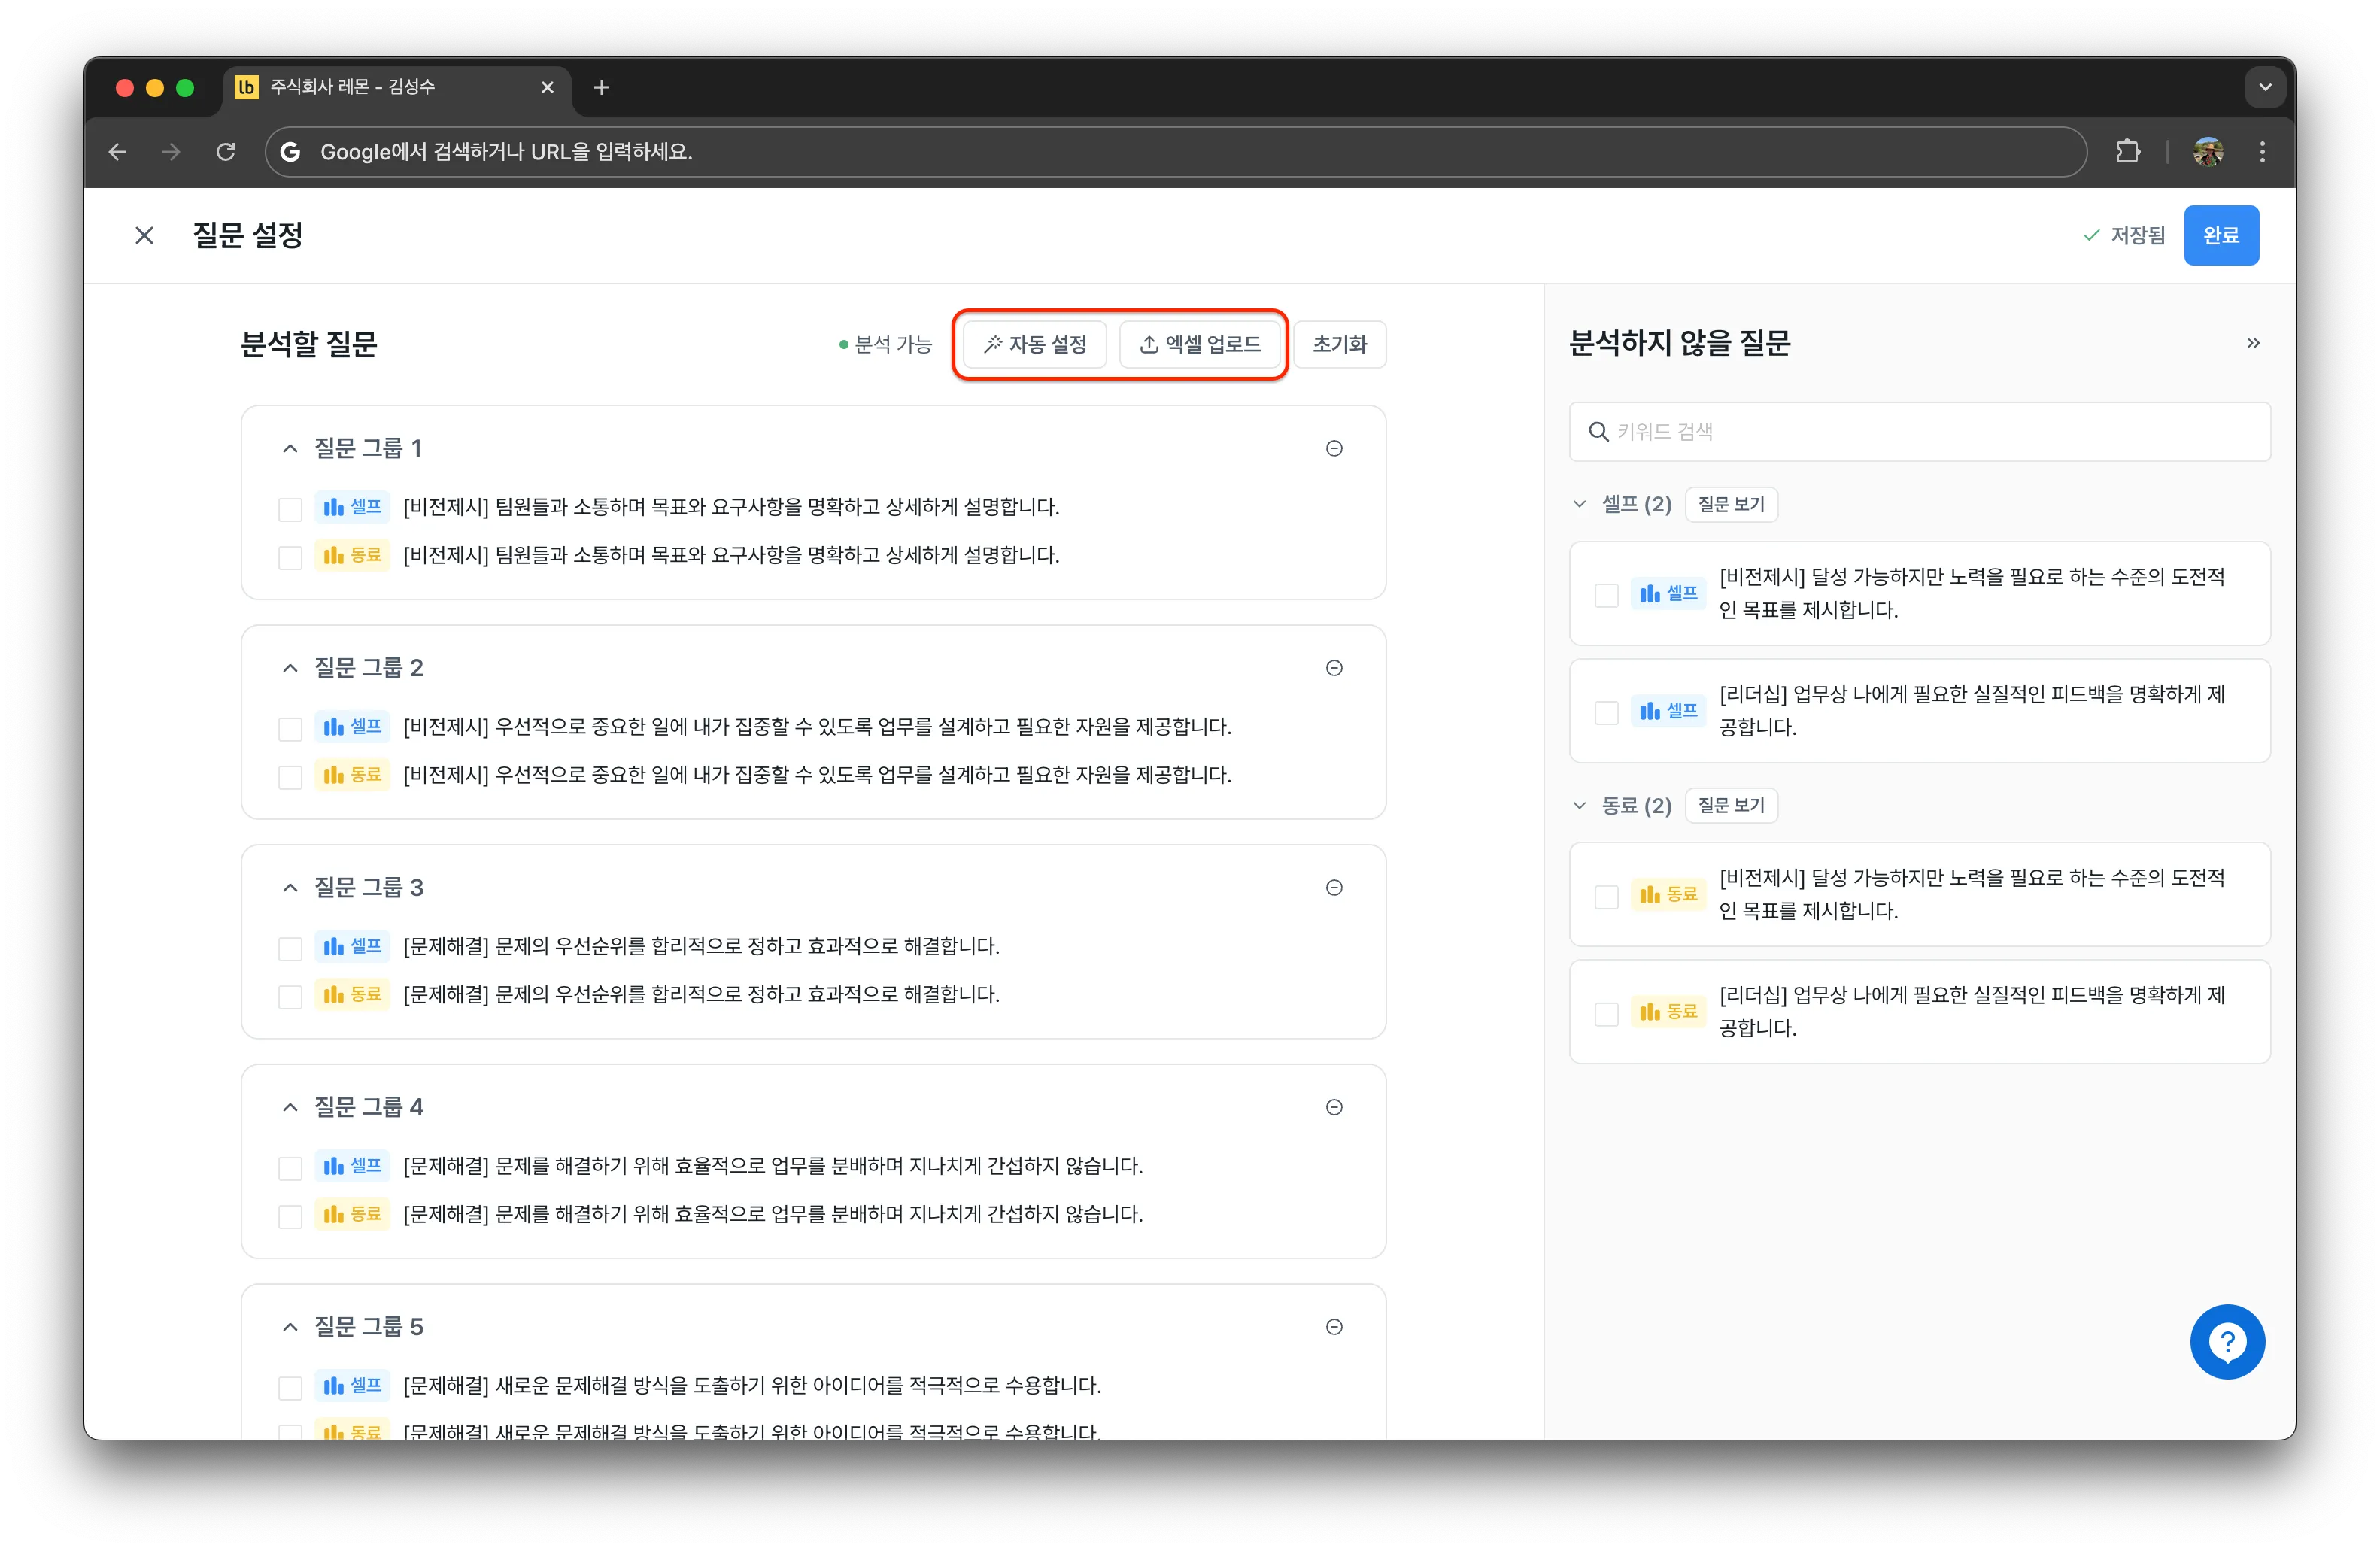Close the 질문 설정 page with X
The width and height of the screenshot is (2380, 1551).
click(x=144, y=236)
